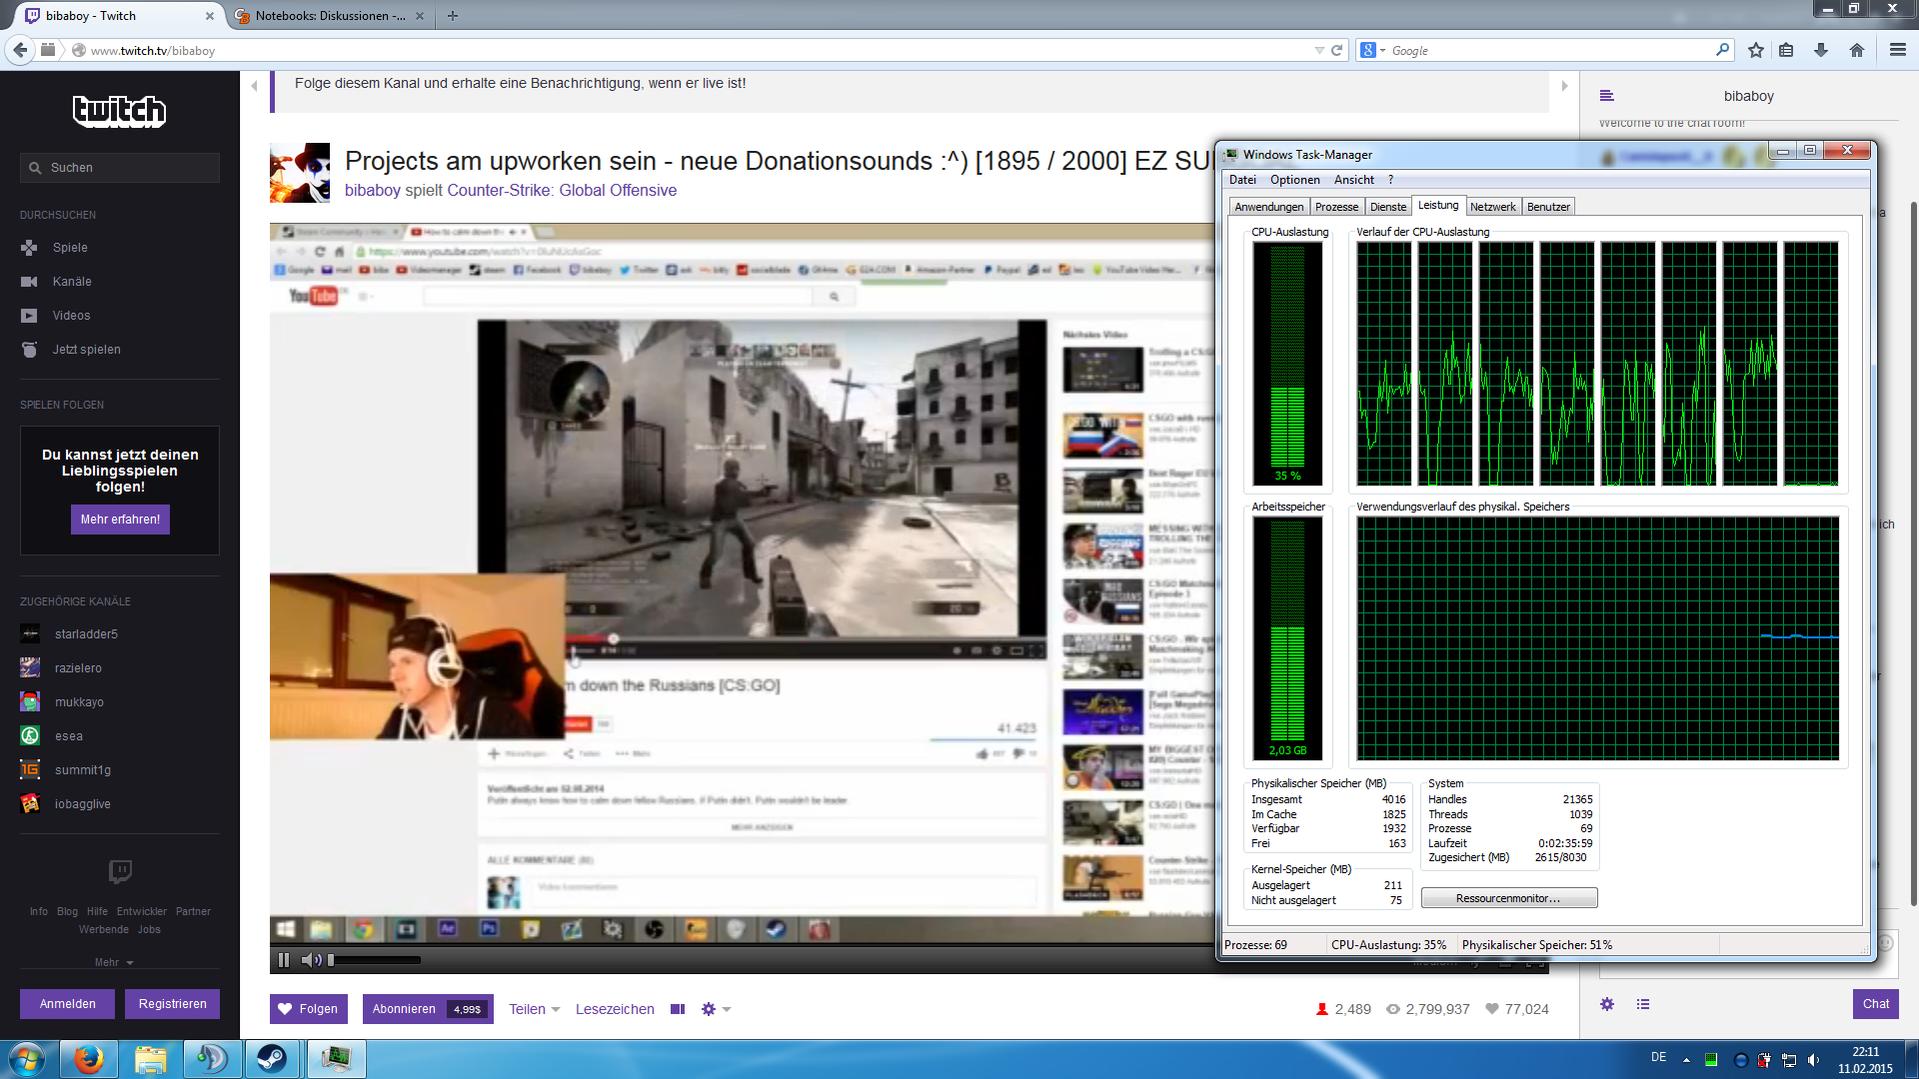
Task: Switch to the Dienste tab in Task Manager
Action: click(1387, 207)
